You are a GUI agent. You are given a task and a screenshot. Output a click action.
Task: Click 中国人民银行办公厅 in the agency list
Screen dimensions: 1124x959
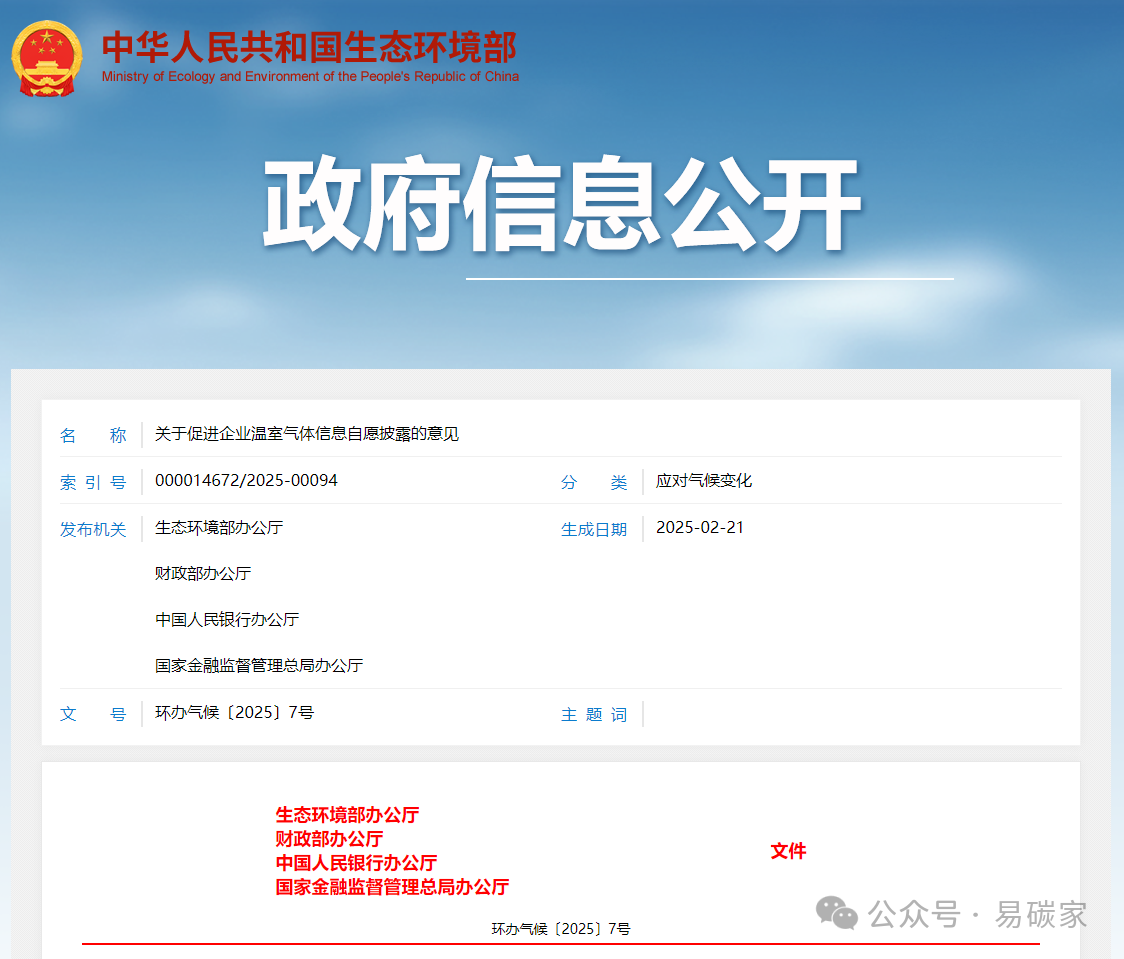227,619
